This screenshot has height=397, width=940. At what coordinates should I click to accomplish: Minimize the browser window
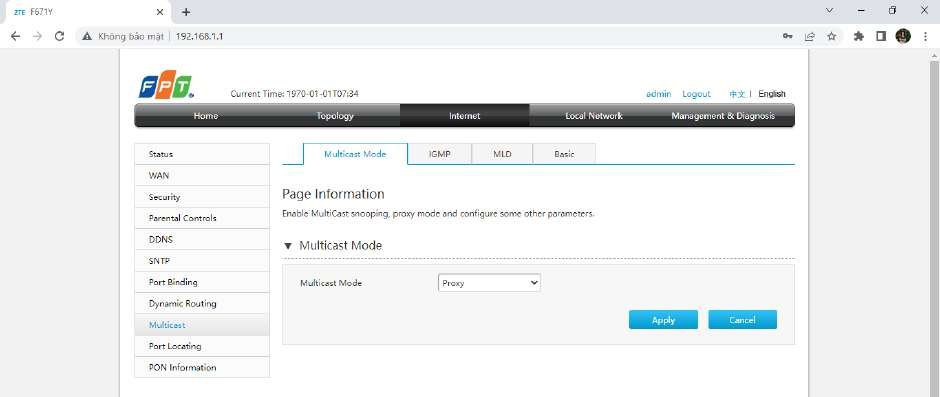861,11
